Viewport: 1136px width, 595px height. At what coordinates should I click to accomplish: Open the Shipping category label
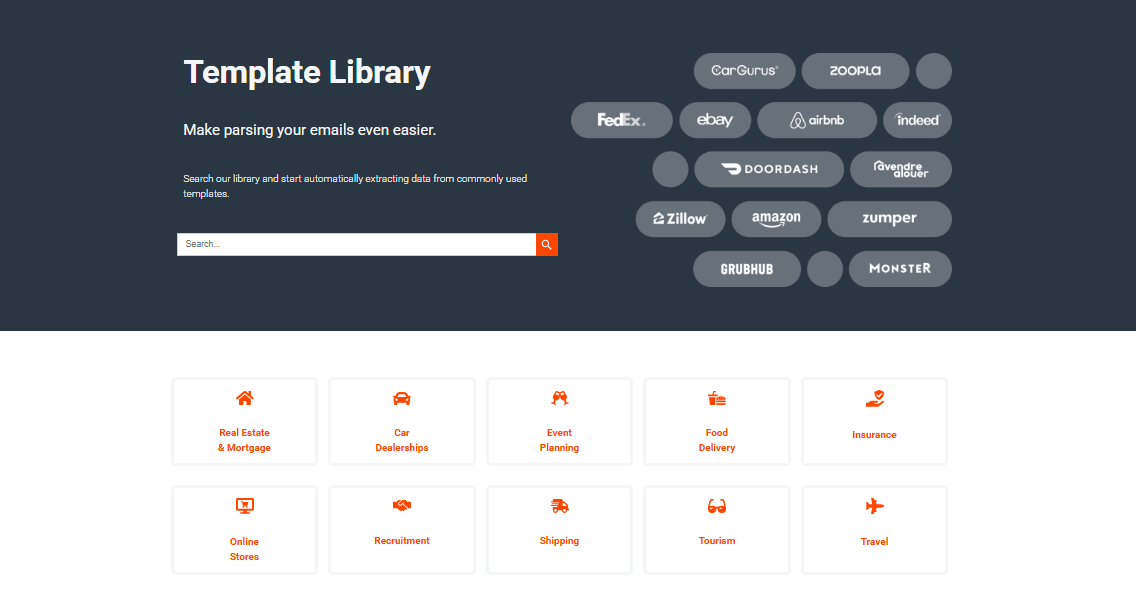[559, 541]
